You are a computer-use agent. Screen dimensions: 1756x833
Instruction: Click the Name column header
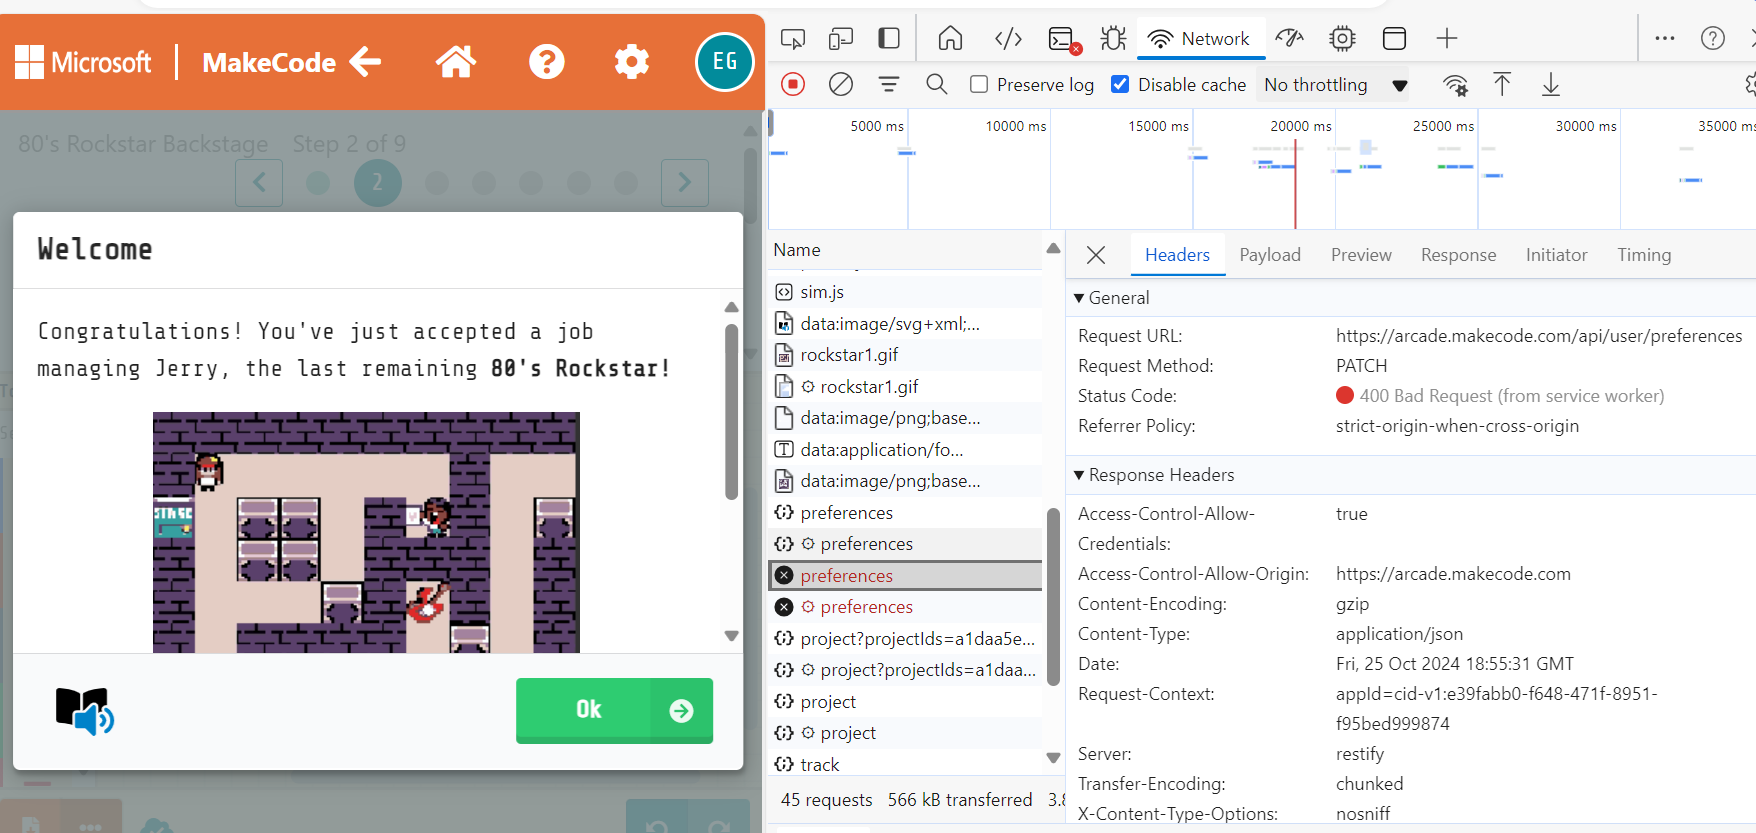click(x=905, y=250)
